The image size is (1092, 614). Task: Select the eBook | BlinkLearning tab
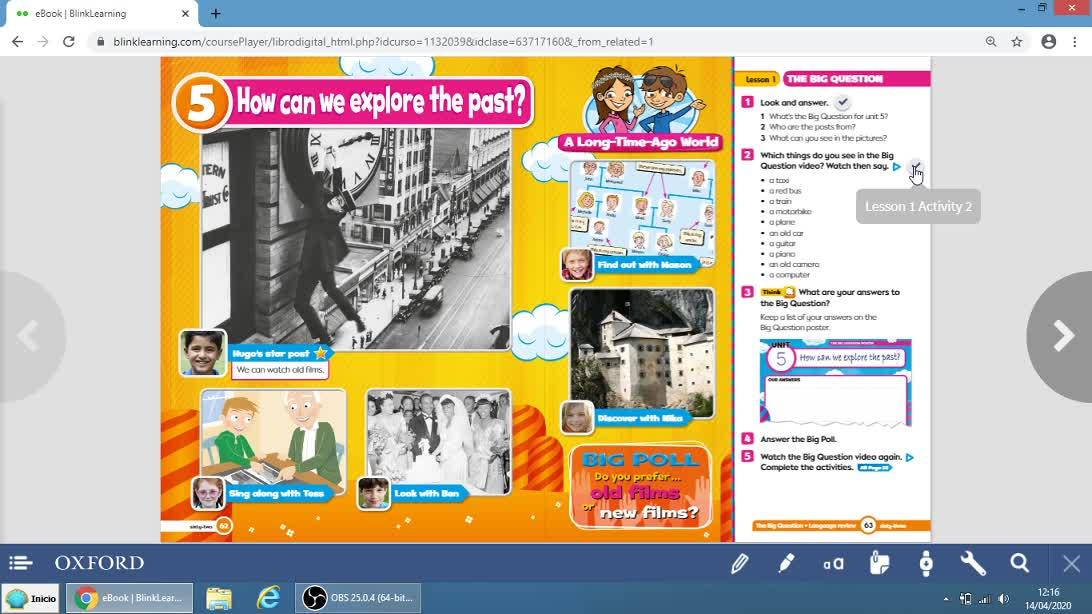(103, 13)
